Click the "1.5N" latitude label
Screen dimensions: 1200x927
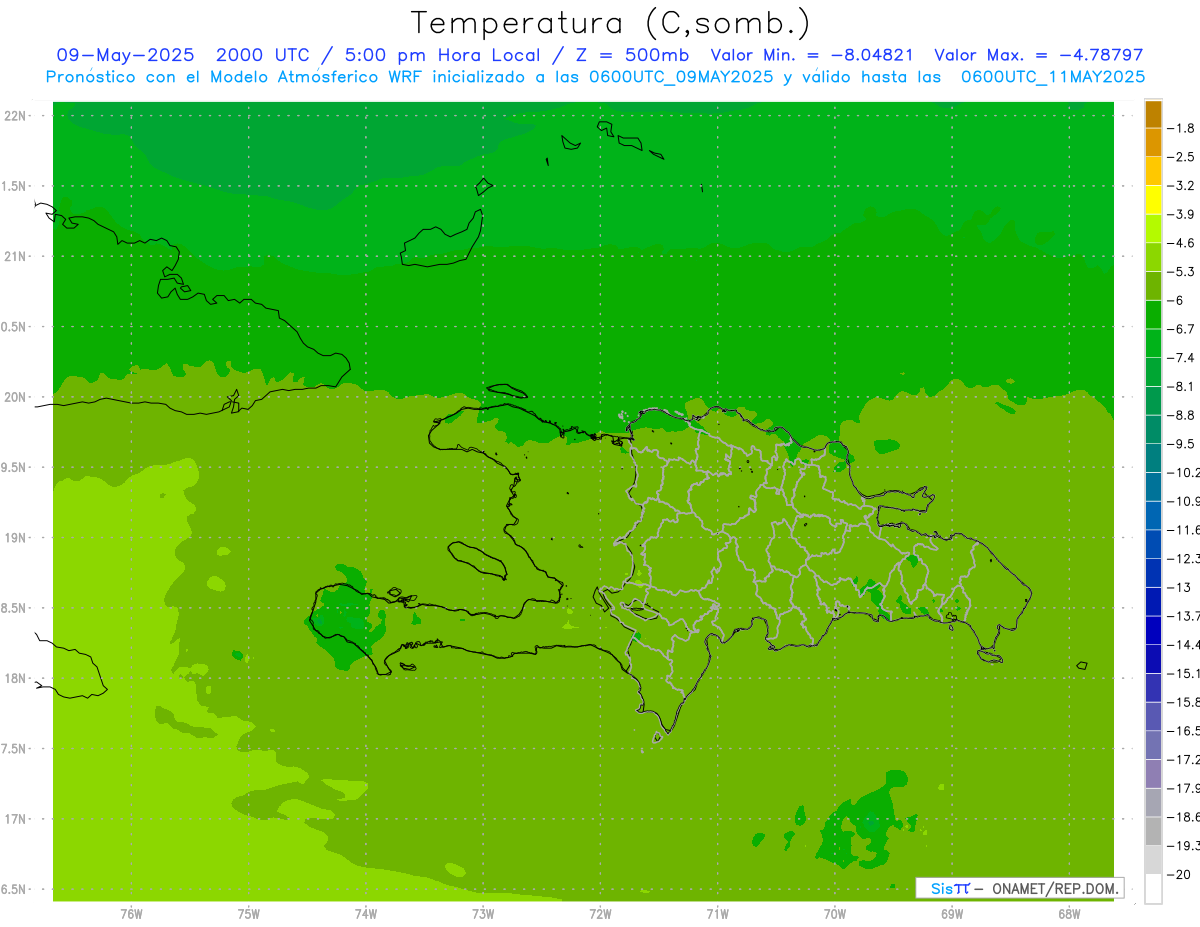[x=15, y=186]
